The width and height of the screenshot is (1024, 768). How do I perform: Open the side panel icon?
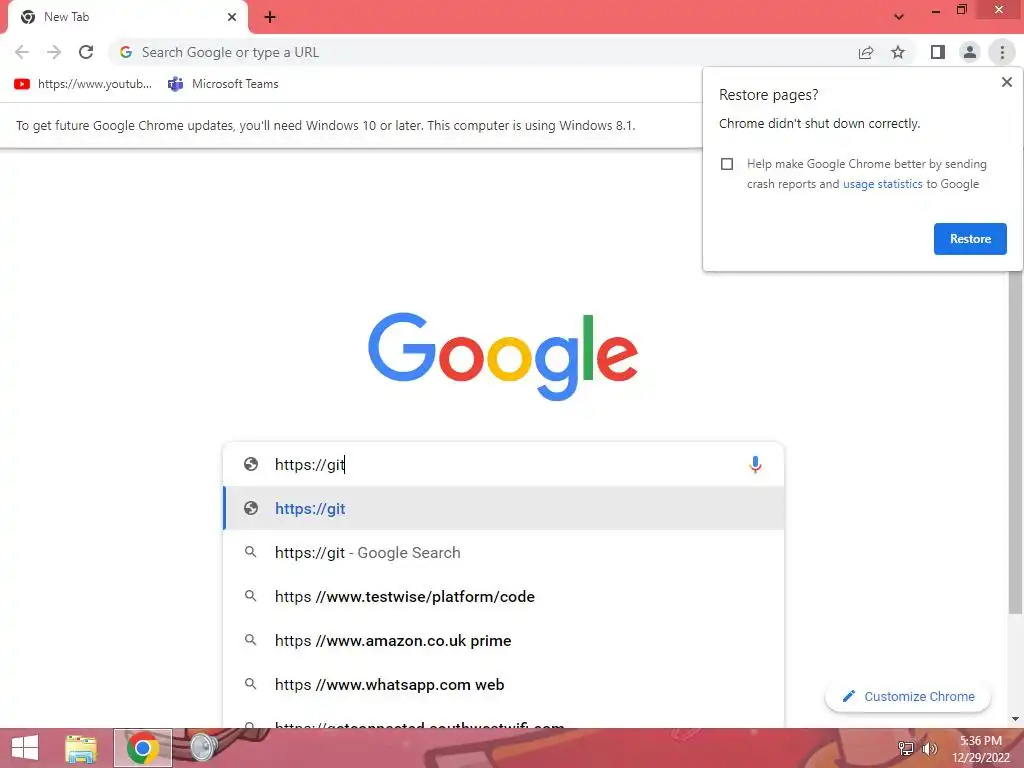tap(938, 52)
